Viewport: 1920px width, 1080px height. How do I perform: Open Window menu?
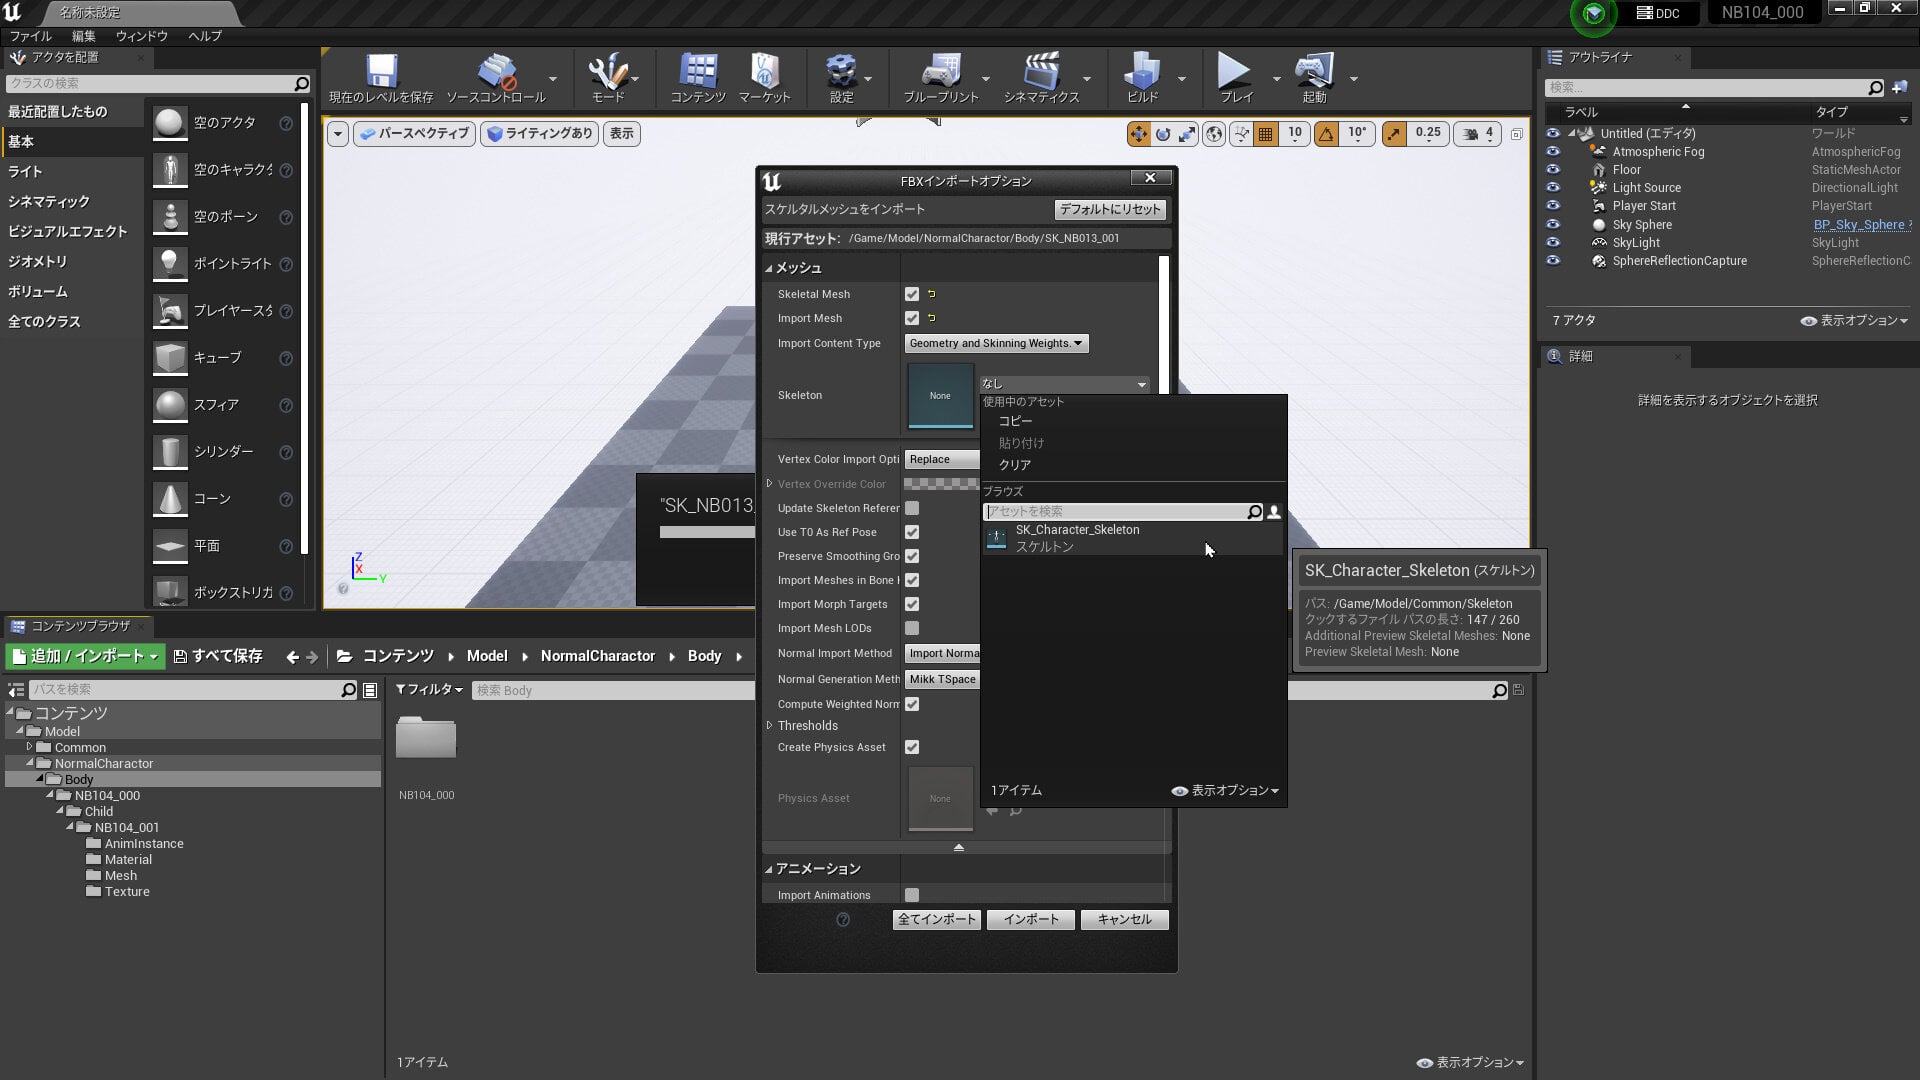[x=142, y=36]
